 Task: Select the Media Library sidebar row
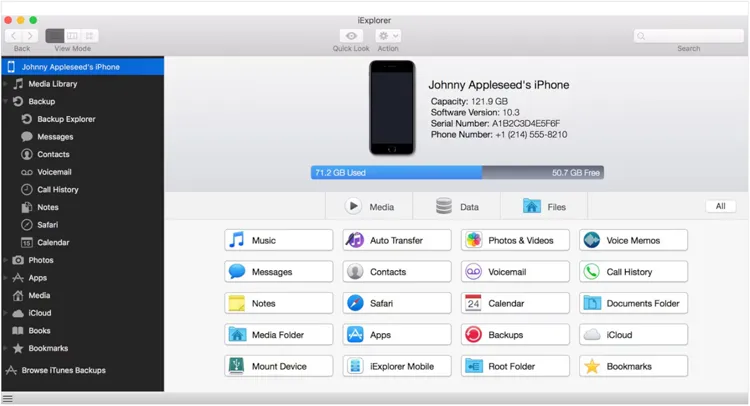(x=83, y=84)
